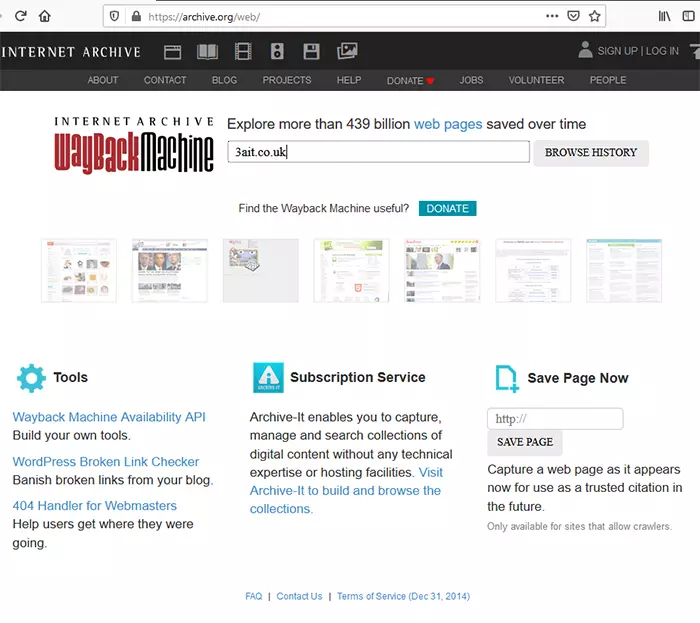Visit Archive-It collections link
The image size is (700, 623).
click(x=346, y=490)
